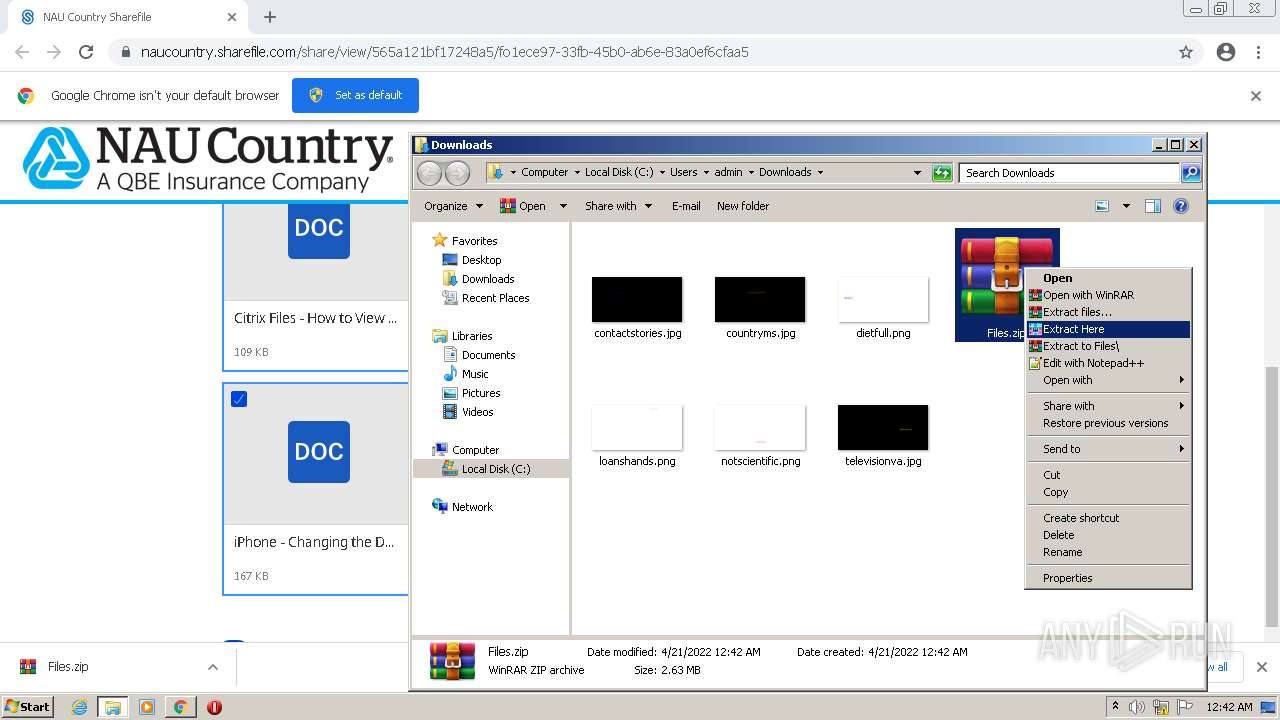Select Cut in the context menu
1280x720 pixels.
pos(1108,475)
